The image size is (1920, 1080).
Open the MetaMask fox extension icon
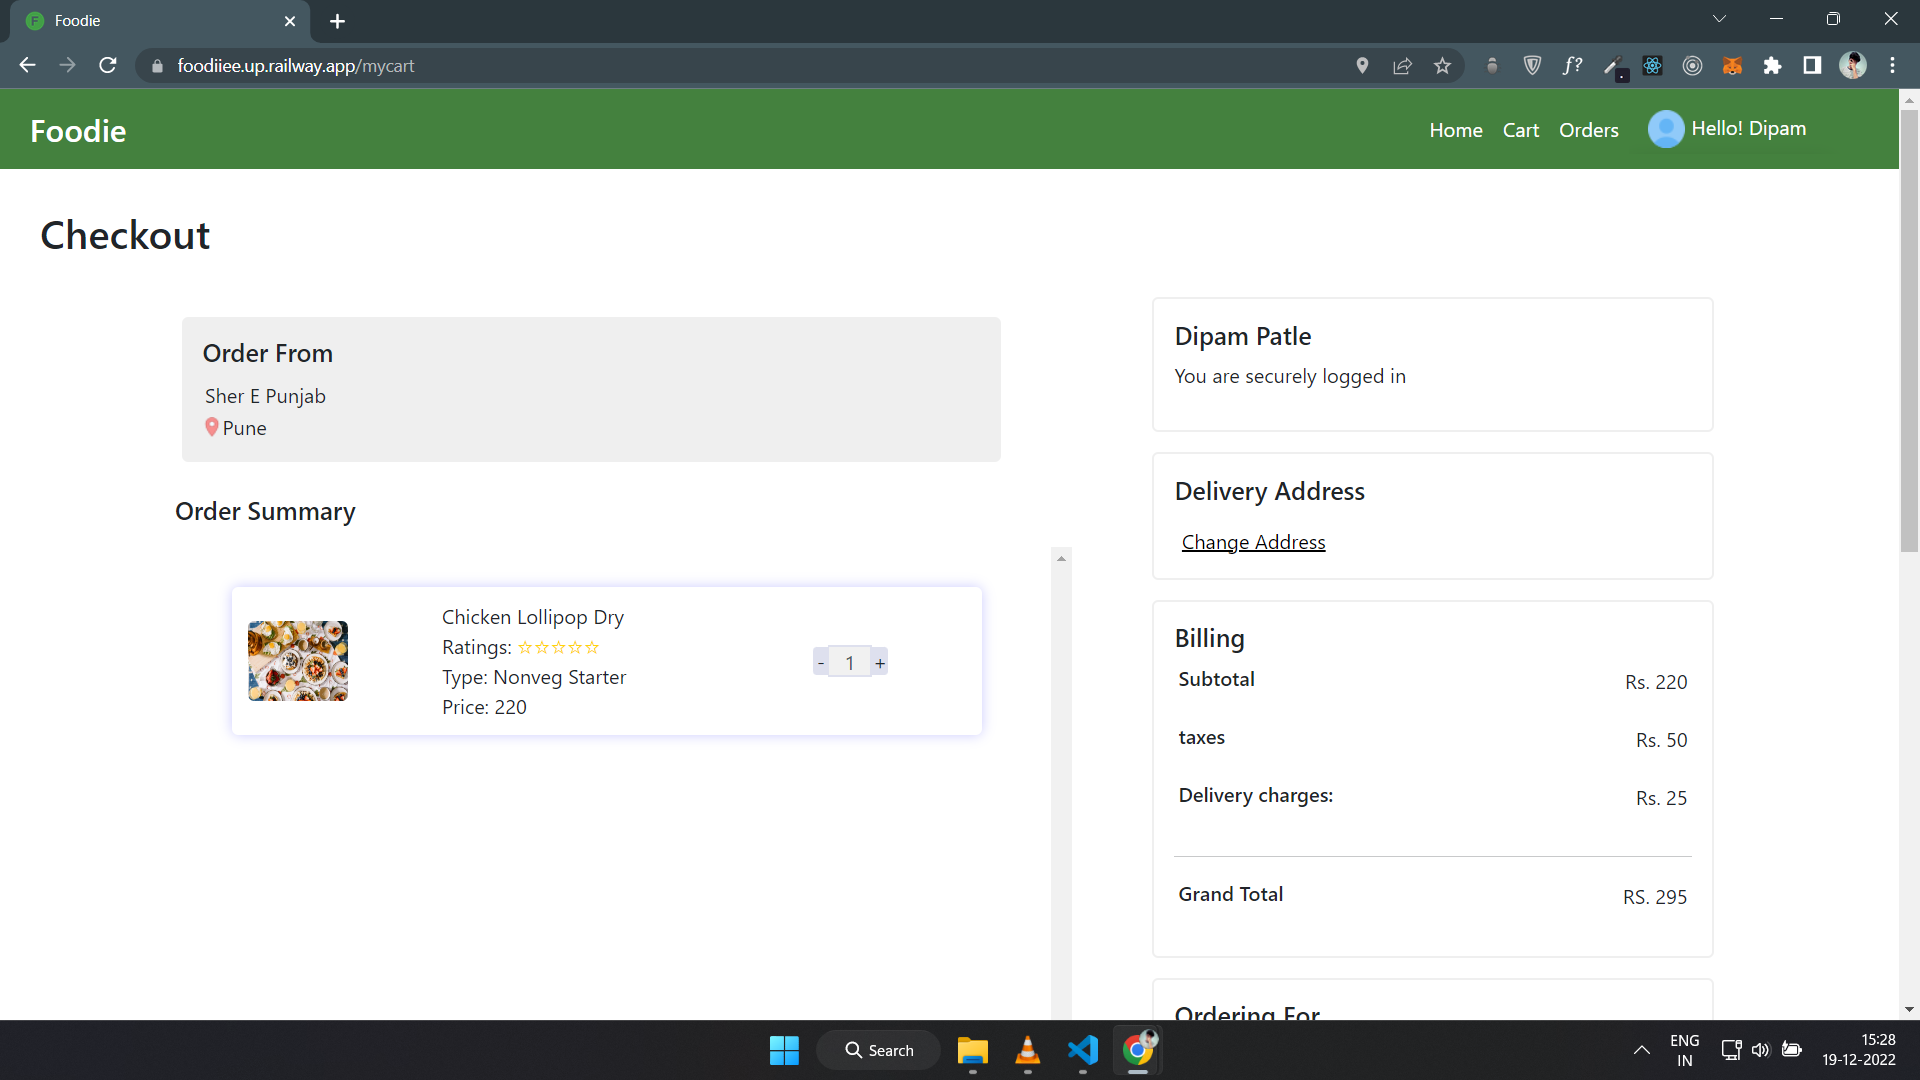1732,66
